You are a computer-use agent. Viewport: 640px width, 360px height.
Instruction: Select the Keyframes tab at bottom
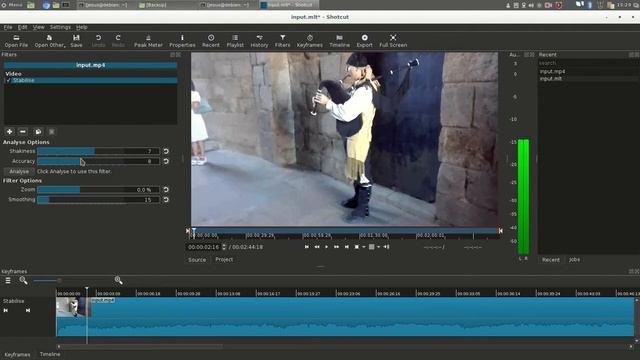coord(17,354)
